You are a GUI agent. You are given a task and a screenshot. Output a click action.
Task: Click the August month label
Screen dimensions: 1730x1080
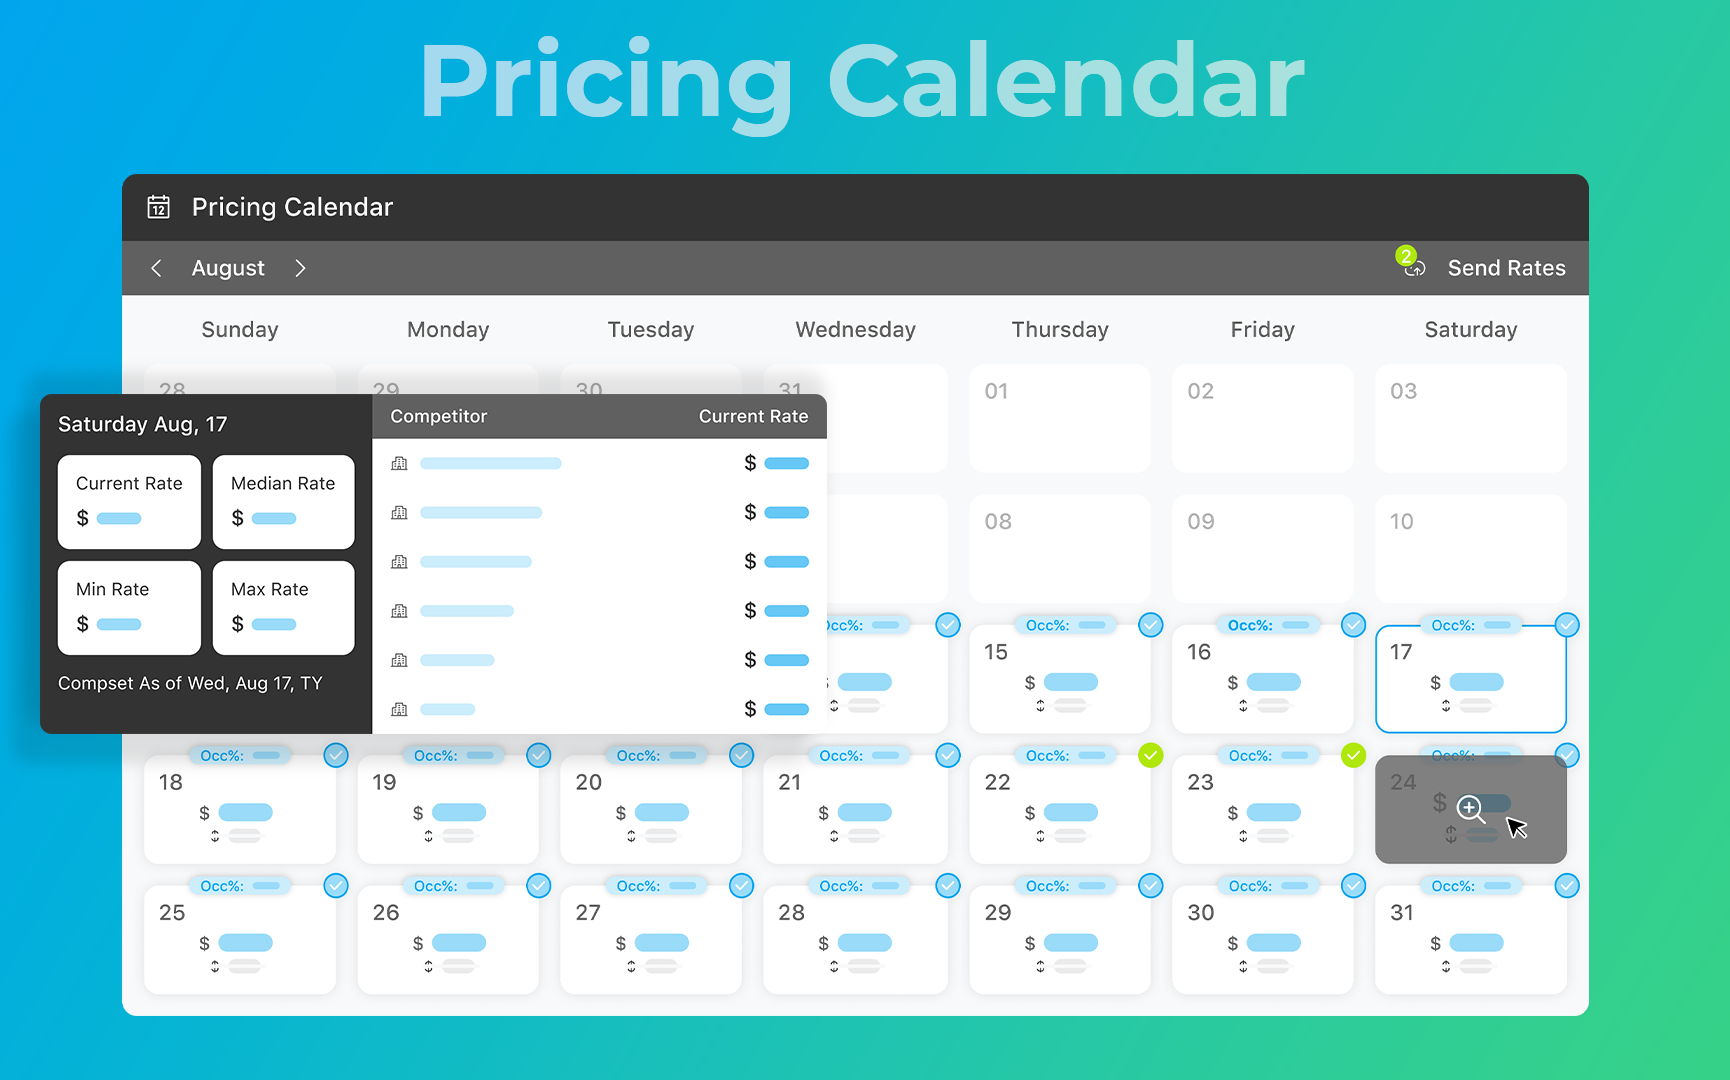pyautogui.click(x=228, y=268)
